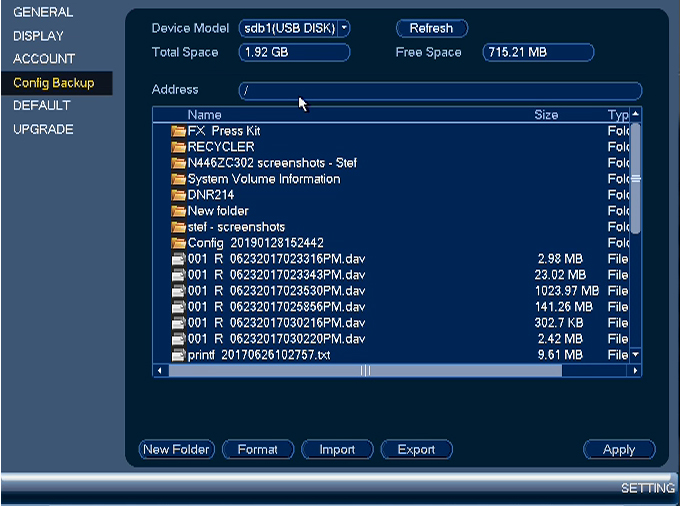Click the System Volume Information folder icon
The height and width of the screenshot is (506, 680).
[178, 179]
